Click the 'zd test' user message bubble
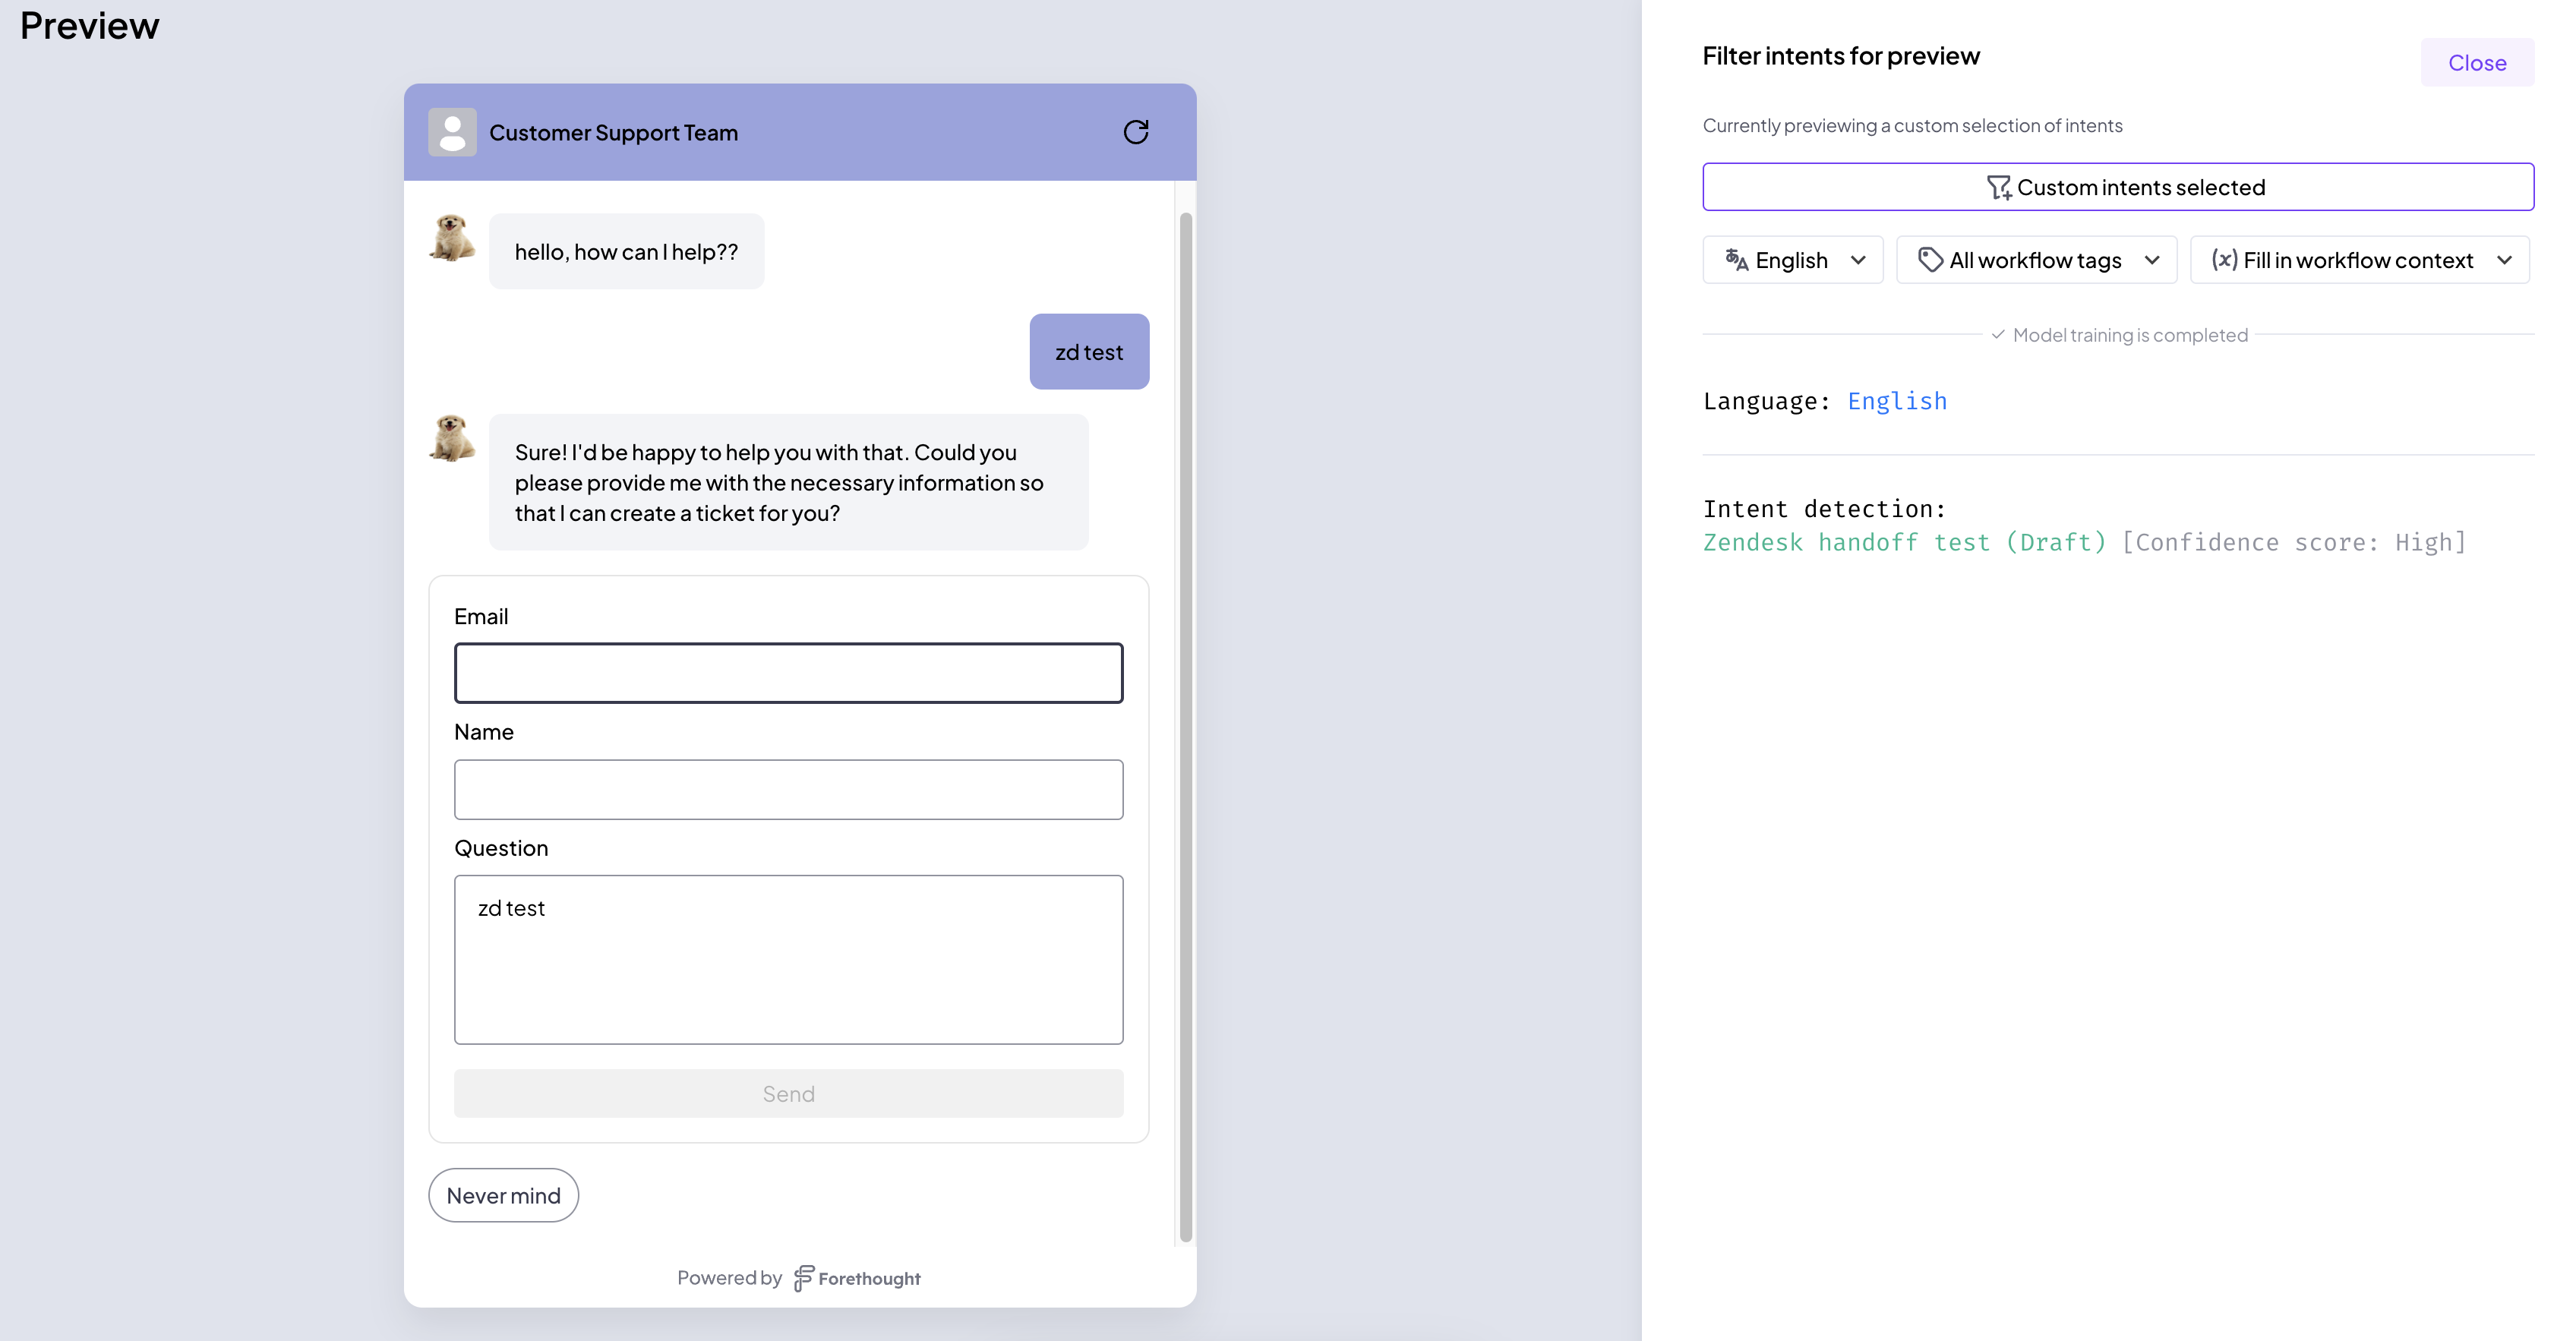 pyautogui.click(x=1089, y=352)
